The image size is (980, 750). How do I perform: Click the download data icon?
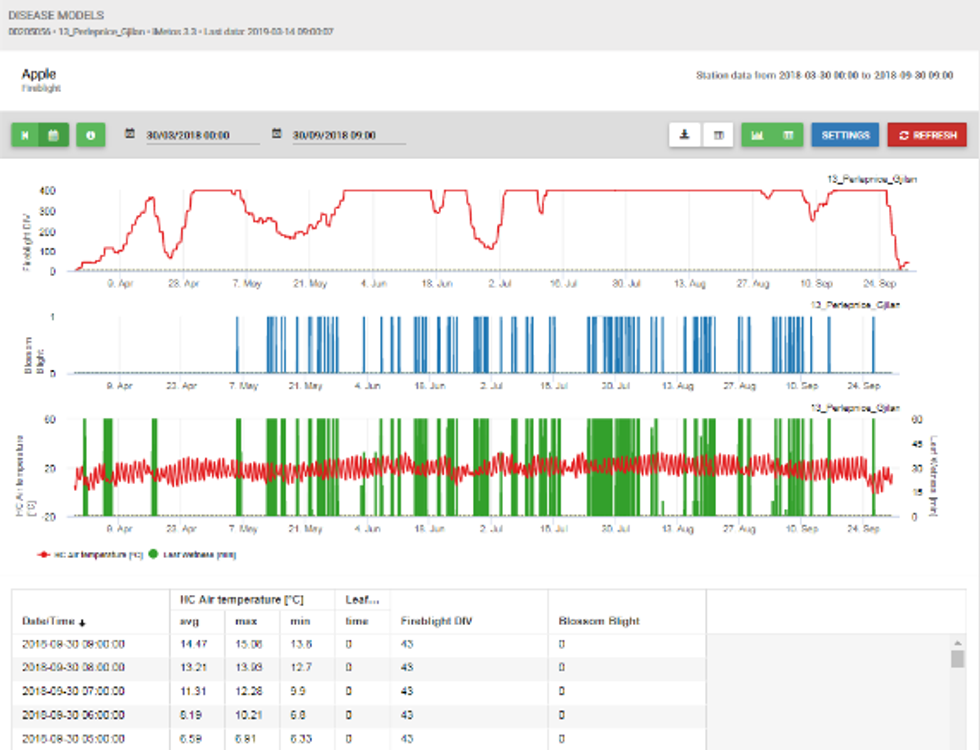684,135
